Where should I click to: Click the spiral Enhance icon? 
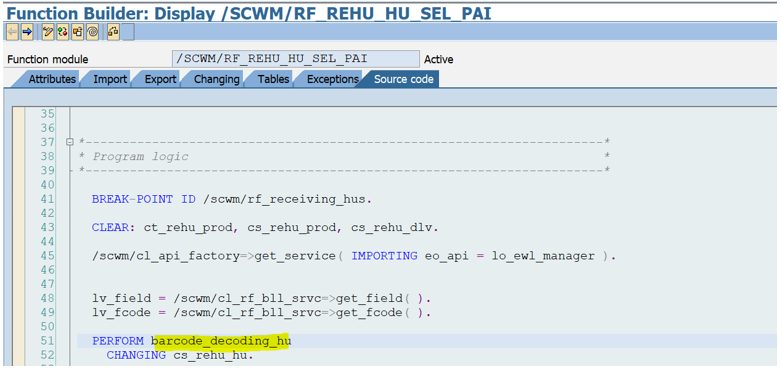click(93, 32)
